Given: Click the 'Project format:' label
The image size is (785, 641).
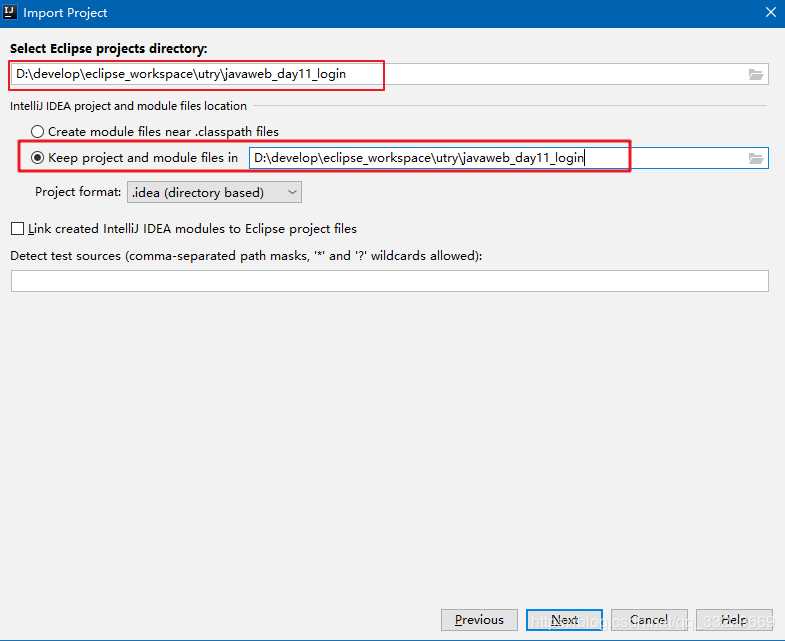Looking at the screenshot, I should 78,192.
